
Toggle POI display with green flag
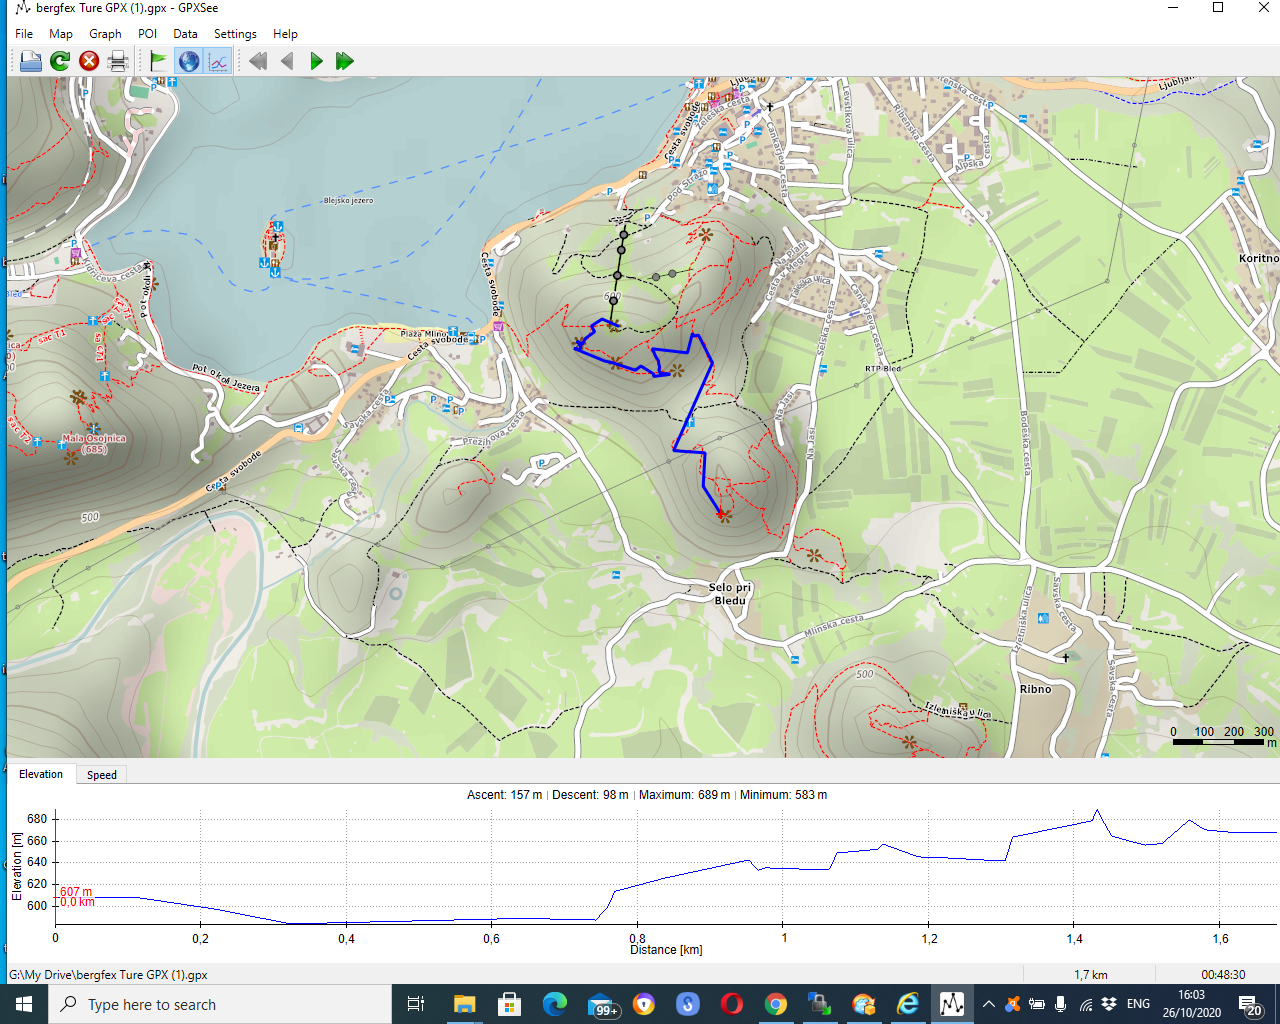pyautogui.click(x=158, y=61)
